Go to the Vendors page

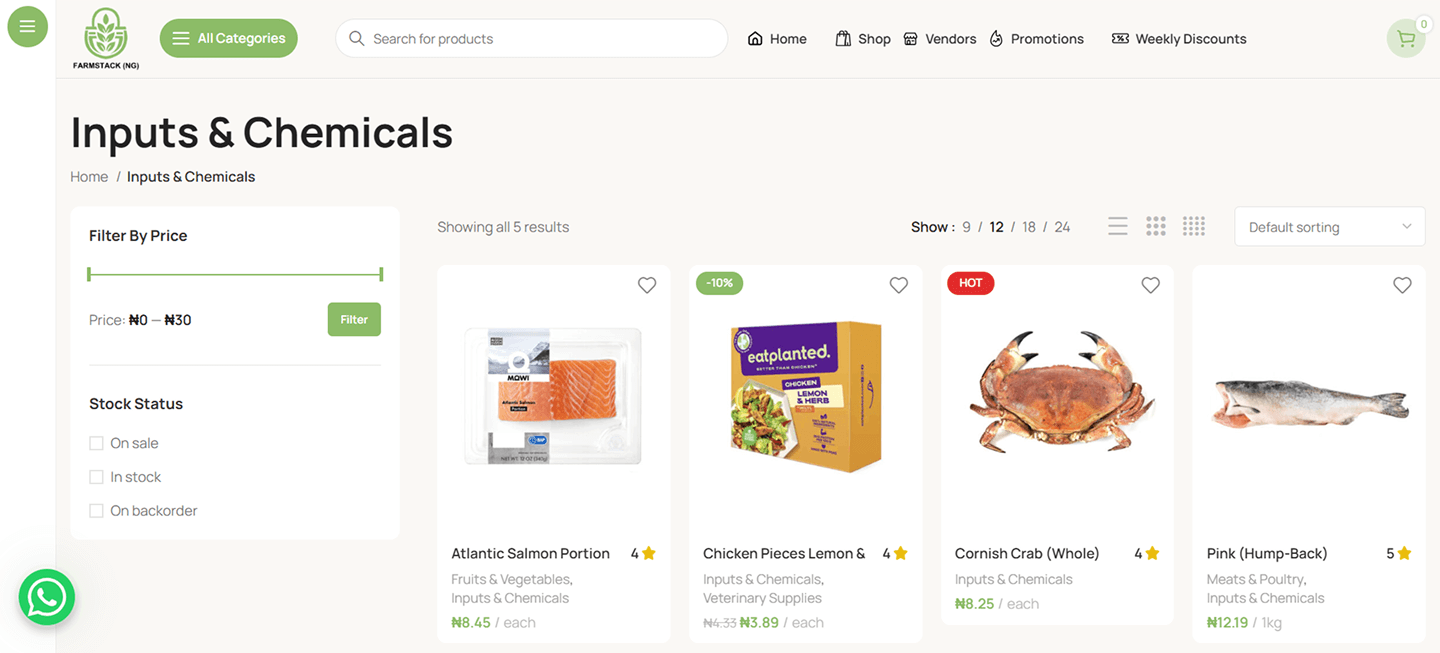[940, 39]
